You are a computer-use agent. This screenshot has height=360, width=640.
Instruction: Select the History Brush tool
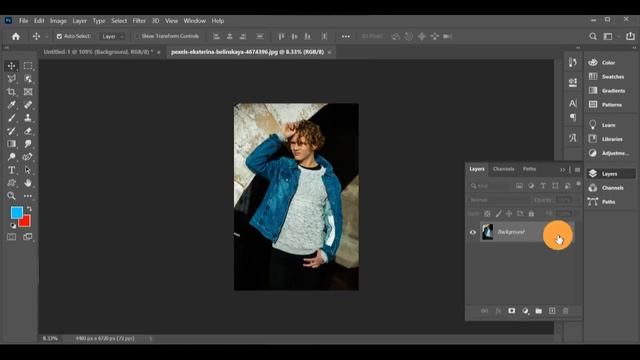[11, 131]
